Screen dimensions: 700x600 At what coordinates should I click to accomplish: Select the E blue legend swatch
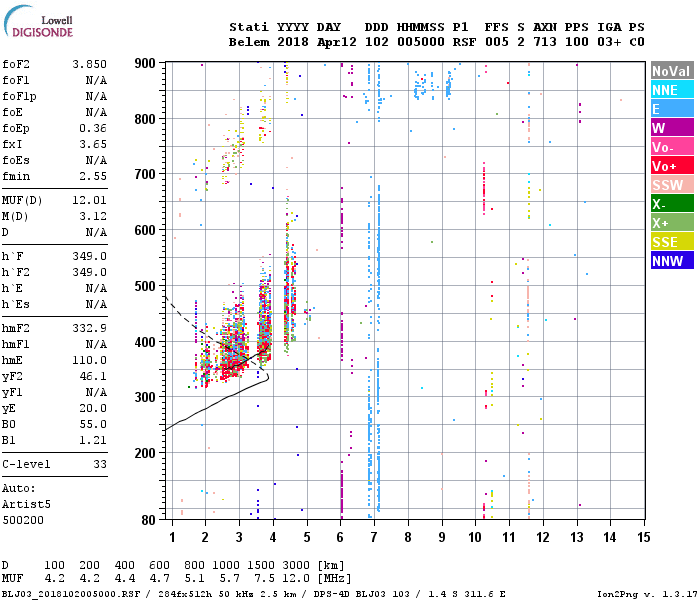pos(672,109)
